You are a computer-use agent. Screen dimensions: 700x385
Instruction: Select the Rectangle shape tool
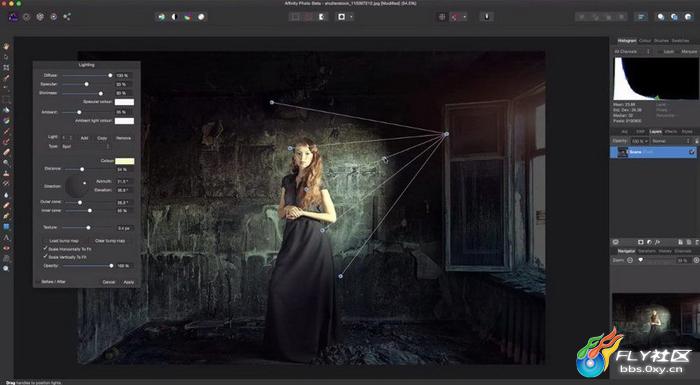6,226
